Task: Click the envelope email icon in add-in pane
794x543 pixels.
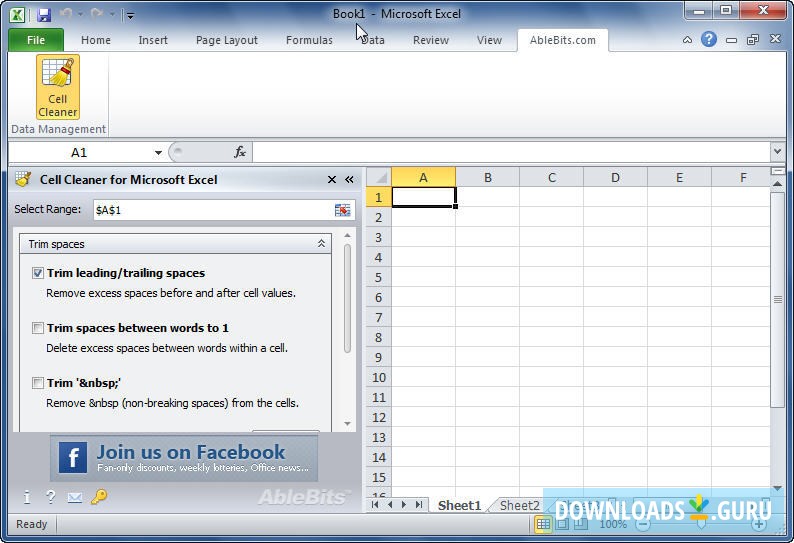Action: 75,498
